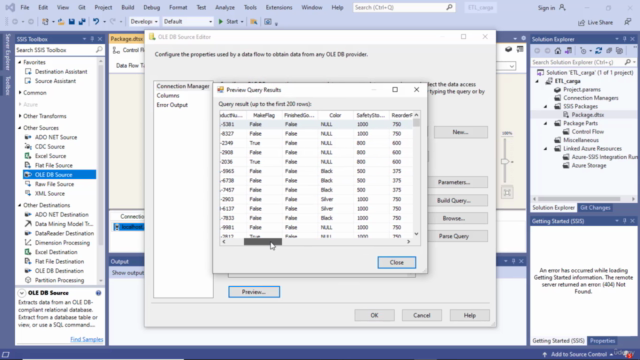The image size is (640, 360).
Task: Select DataReader Destination item
Action: tap(64, 233)
